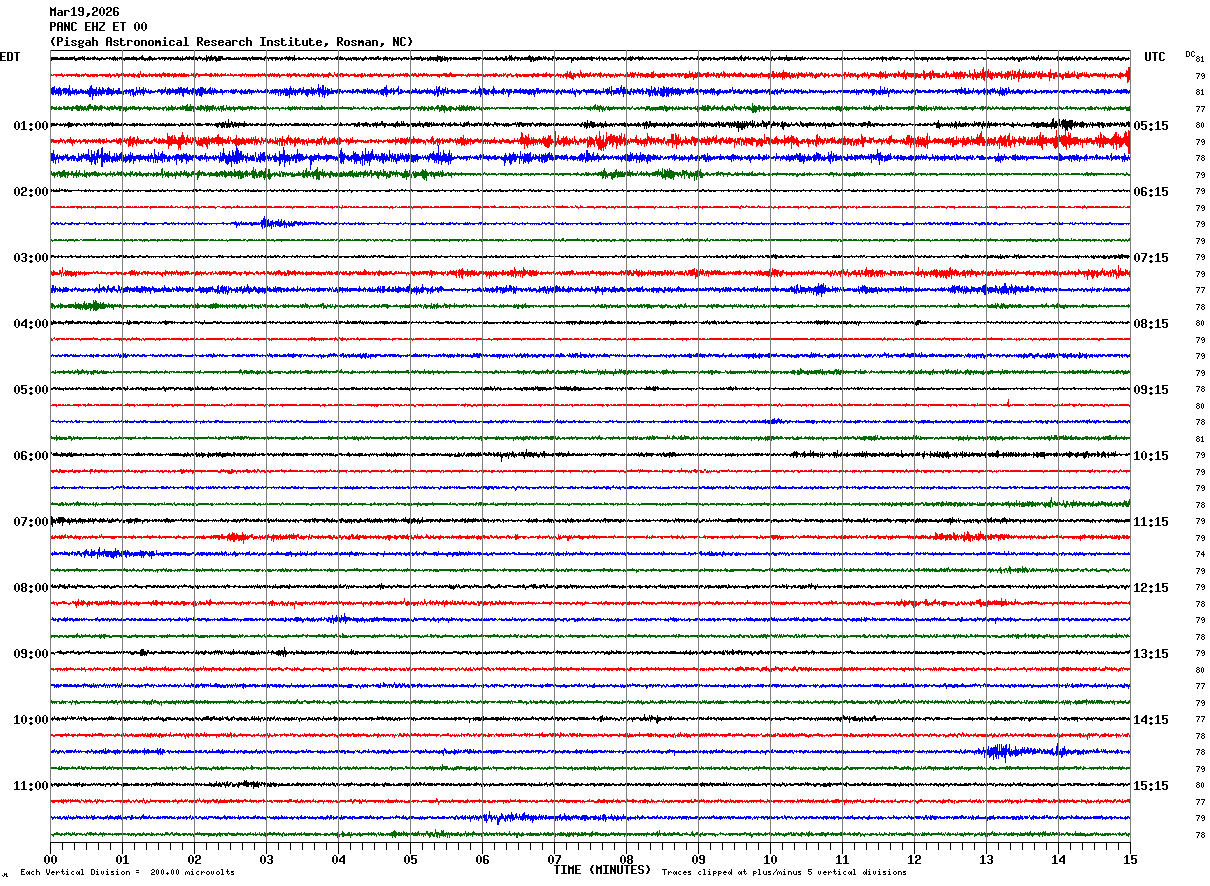This screenshot has width=1210, height=886.
Task: Select the 07:00 EDT row label
Action: click(x=31, y=522)
